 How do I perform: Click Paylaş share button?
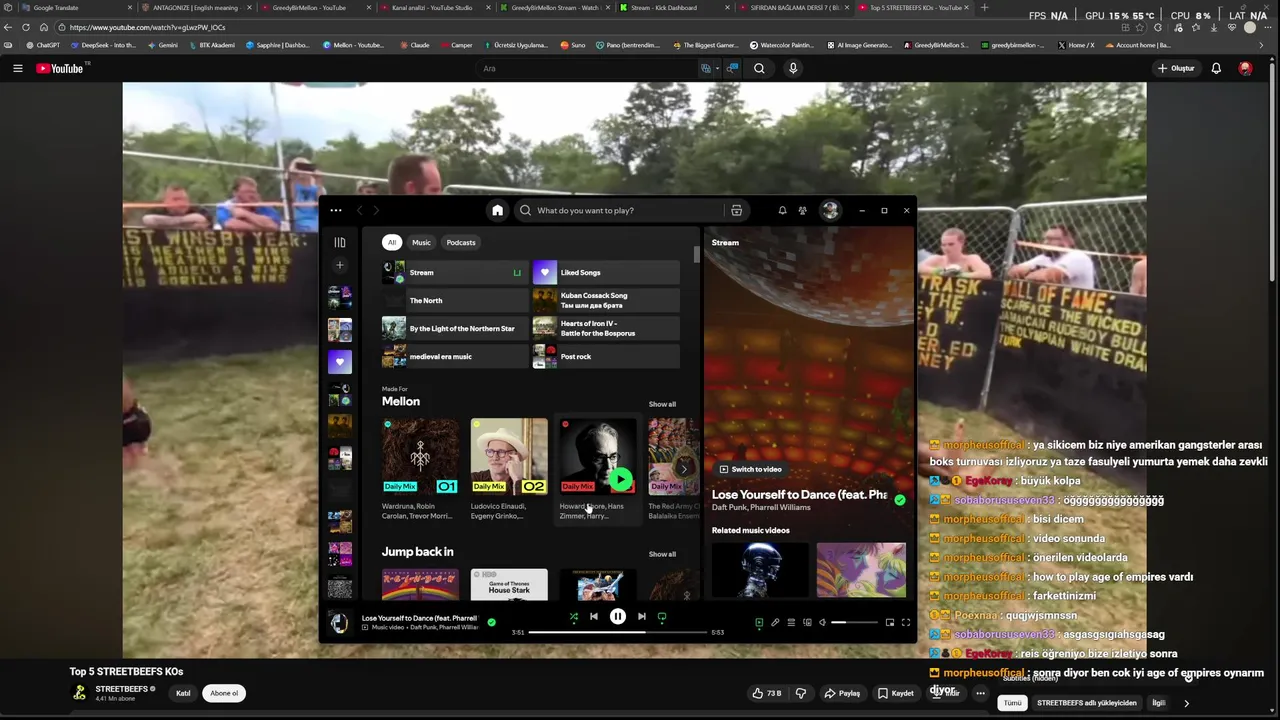[x=842, y=693]
